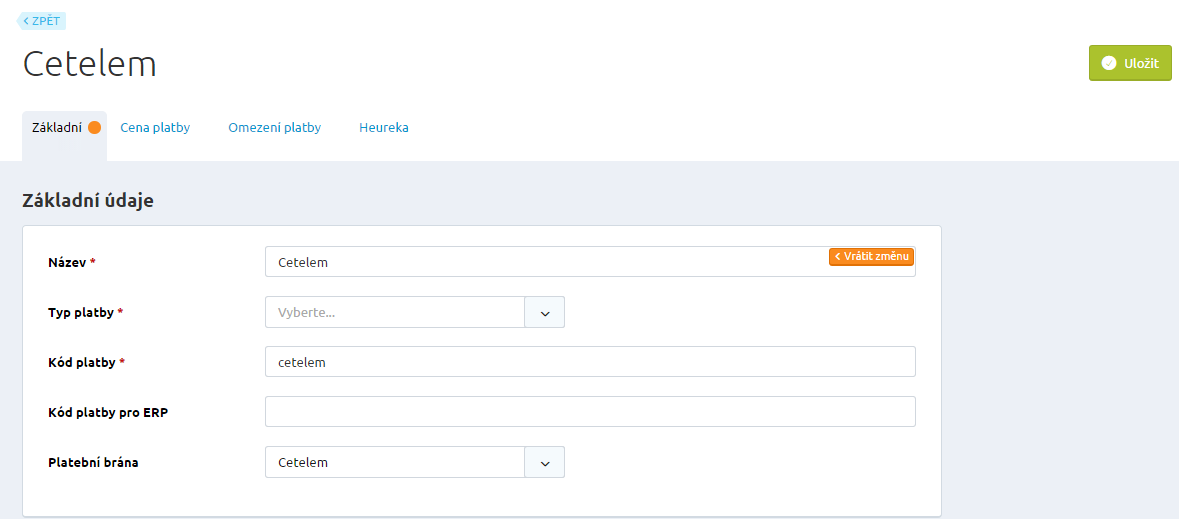Revert the name with Vrátit změnu

pos(871,256)
